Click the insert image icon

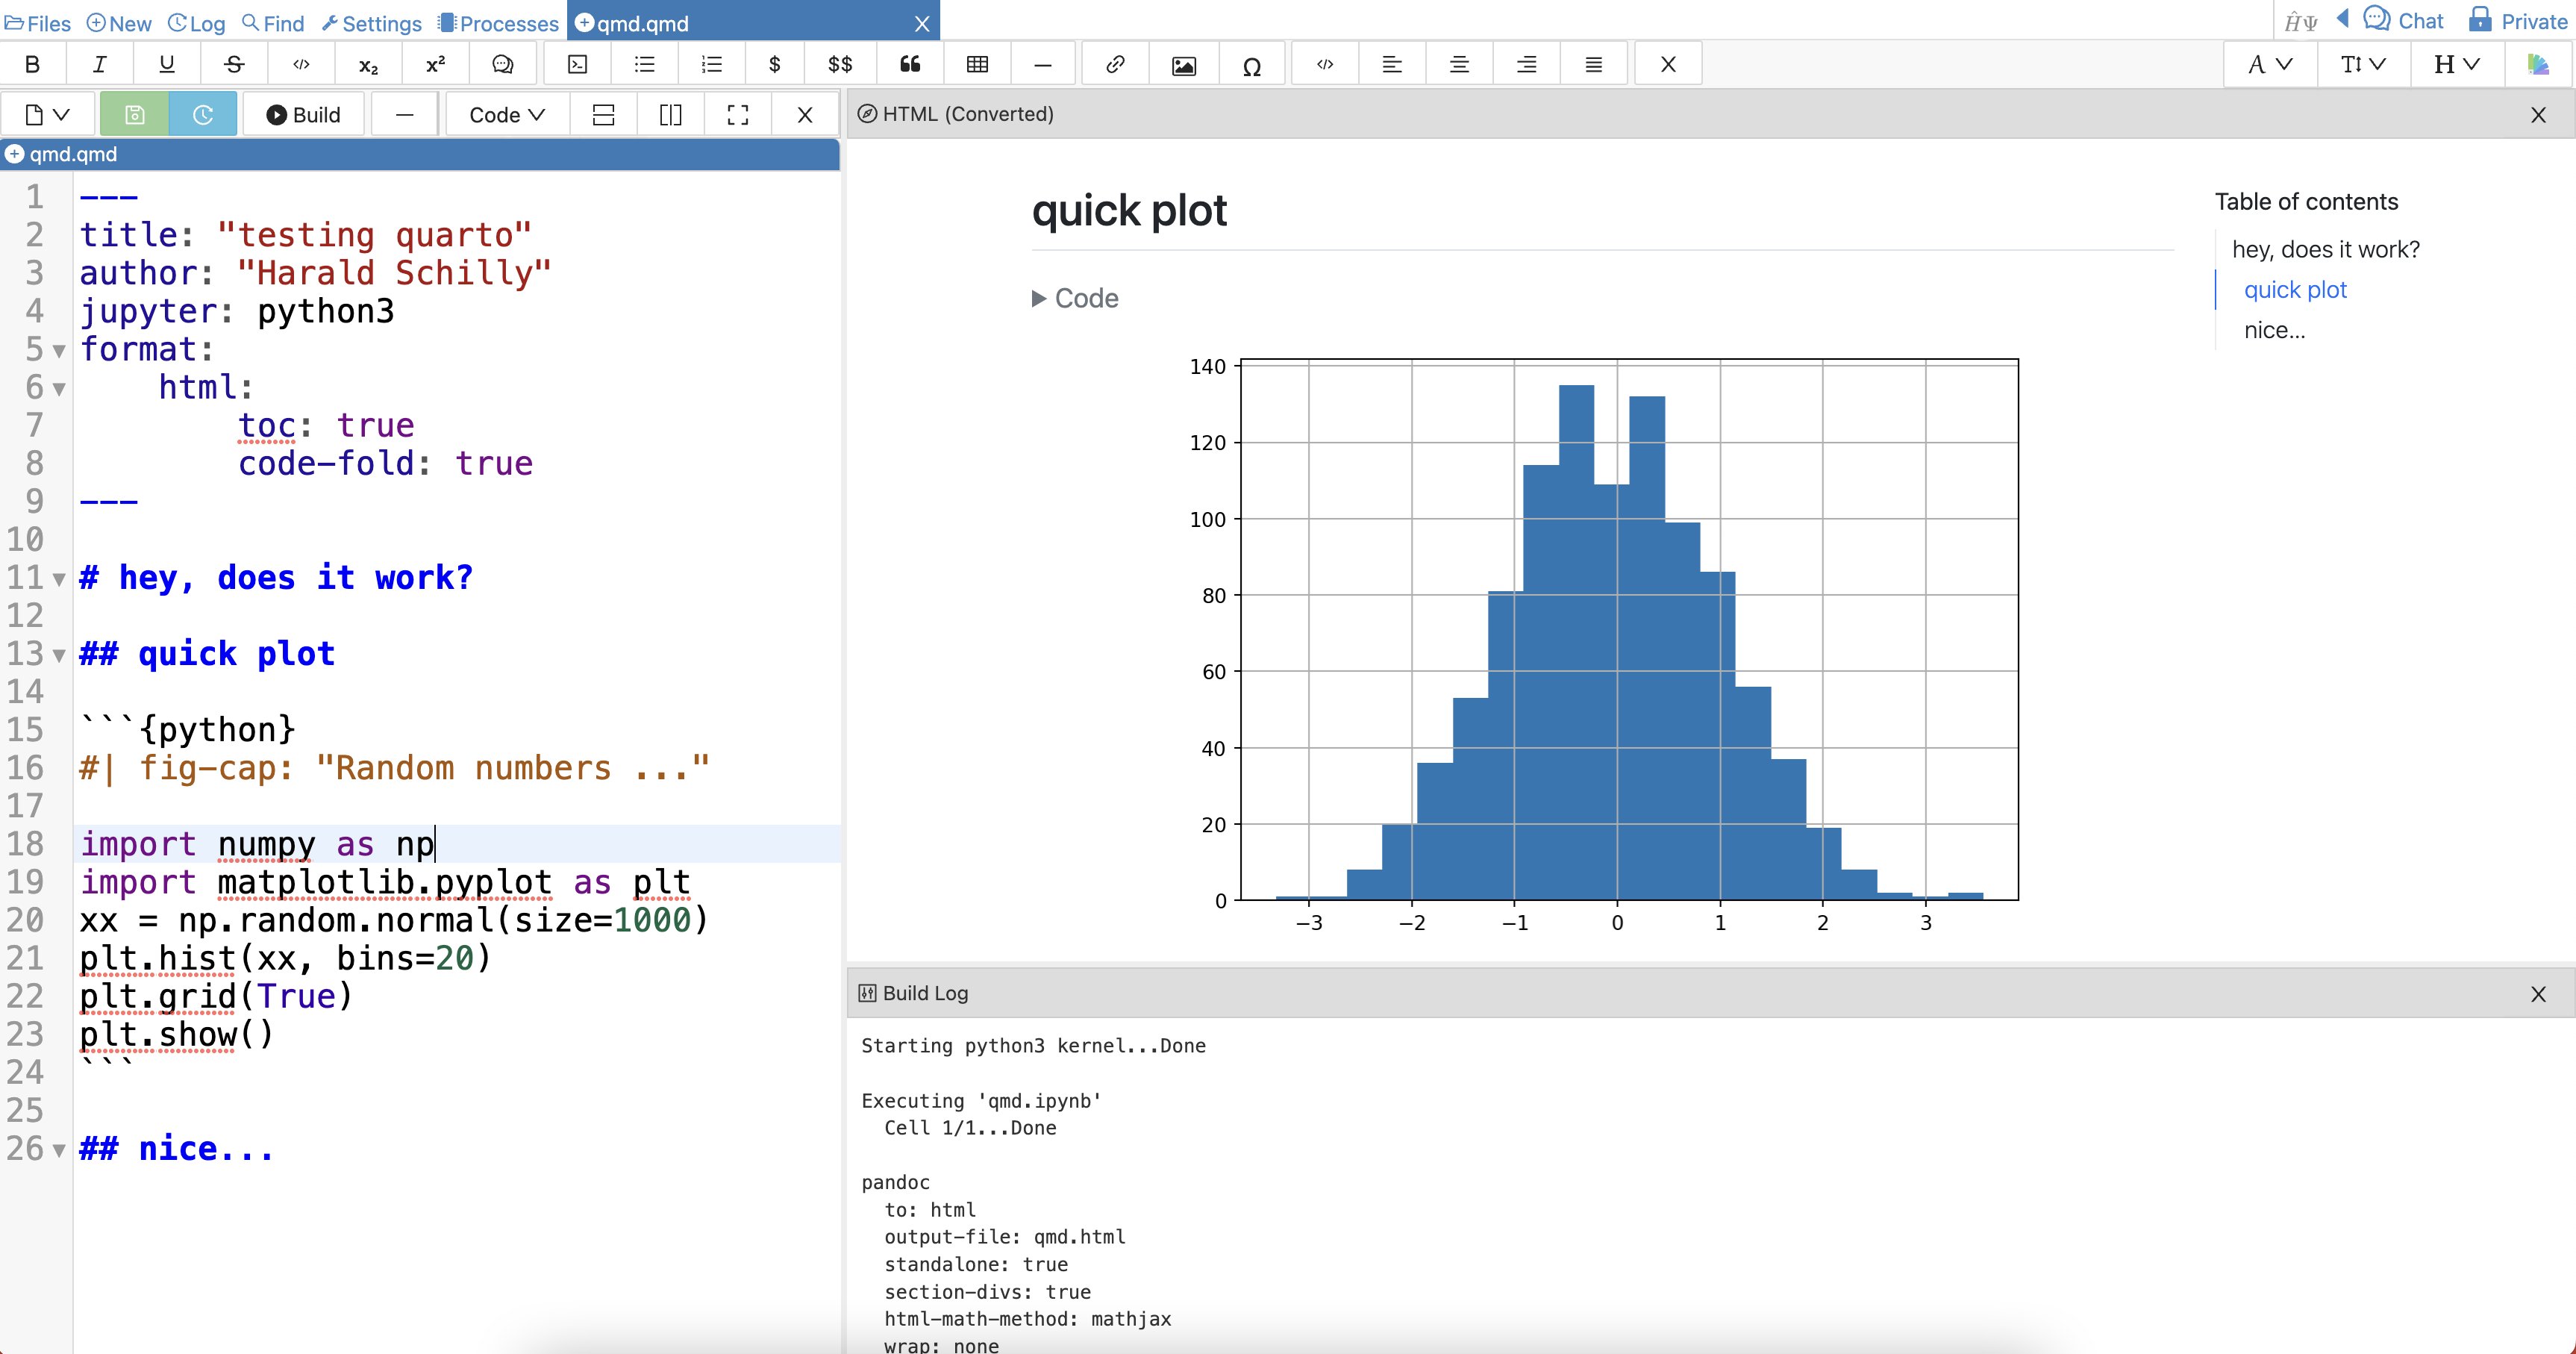pos(1183,65)
